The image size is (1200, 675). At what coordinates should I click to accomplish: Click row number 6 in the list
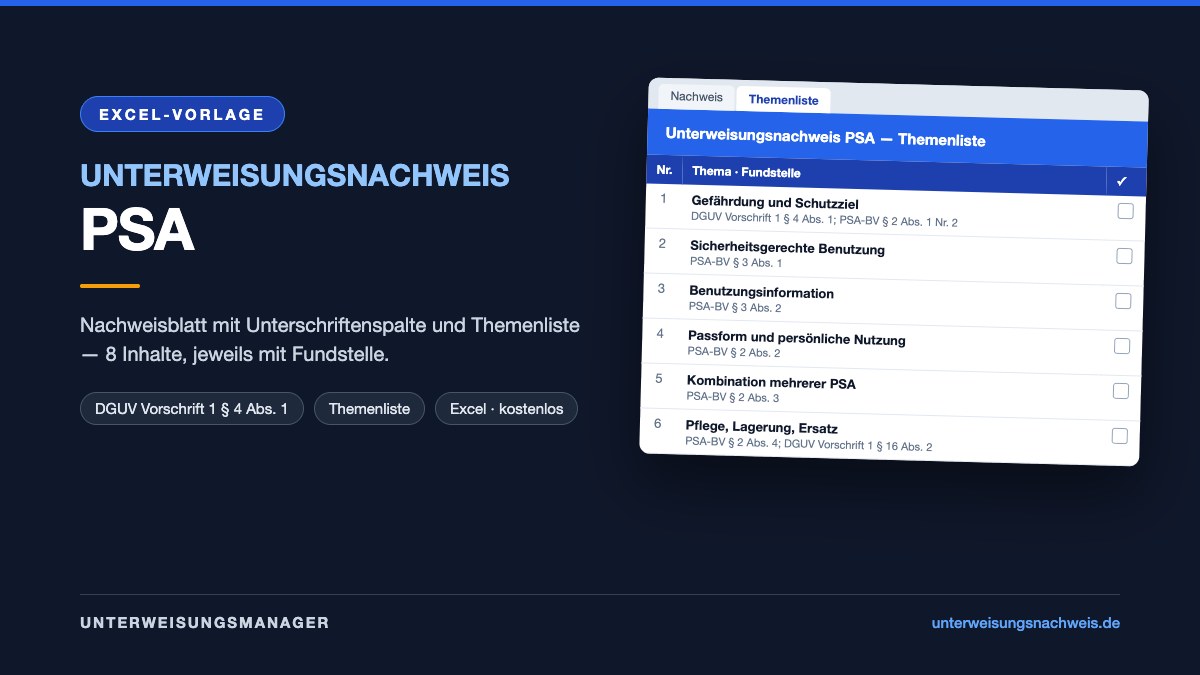(x=658, y=423)
